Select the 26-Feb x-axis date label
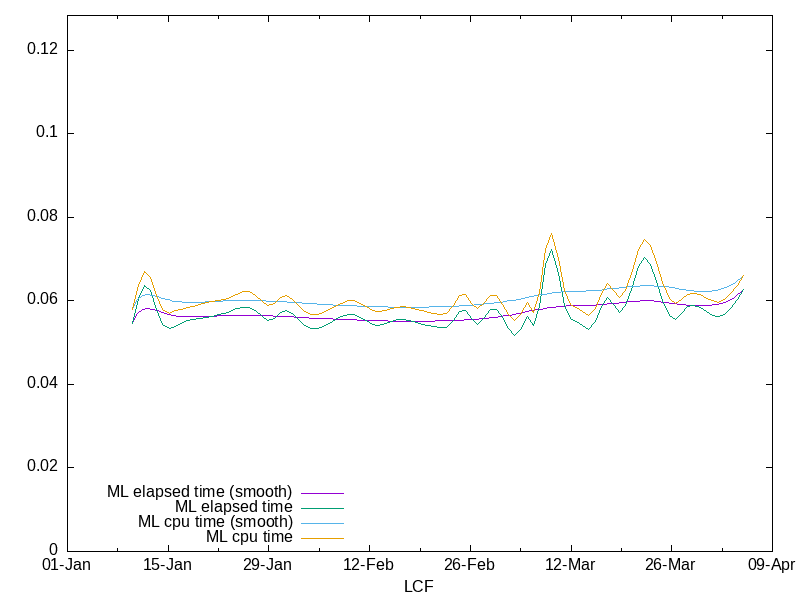Screen dimensions: 800x600 click(x=469, y=565)
